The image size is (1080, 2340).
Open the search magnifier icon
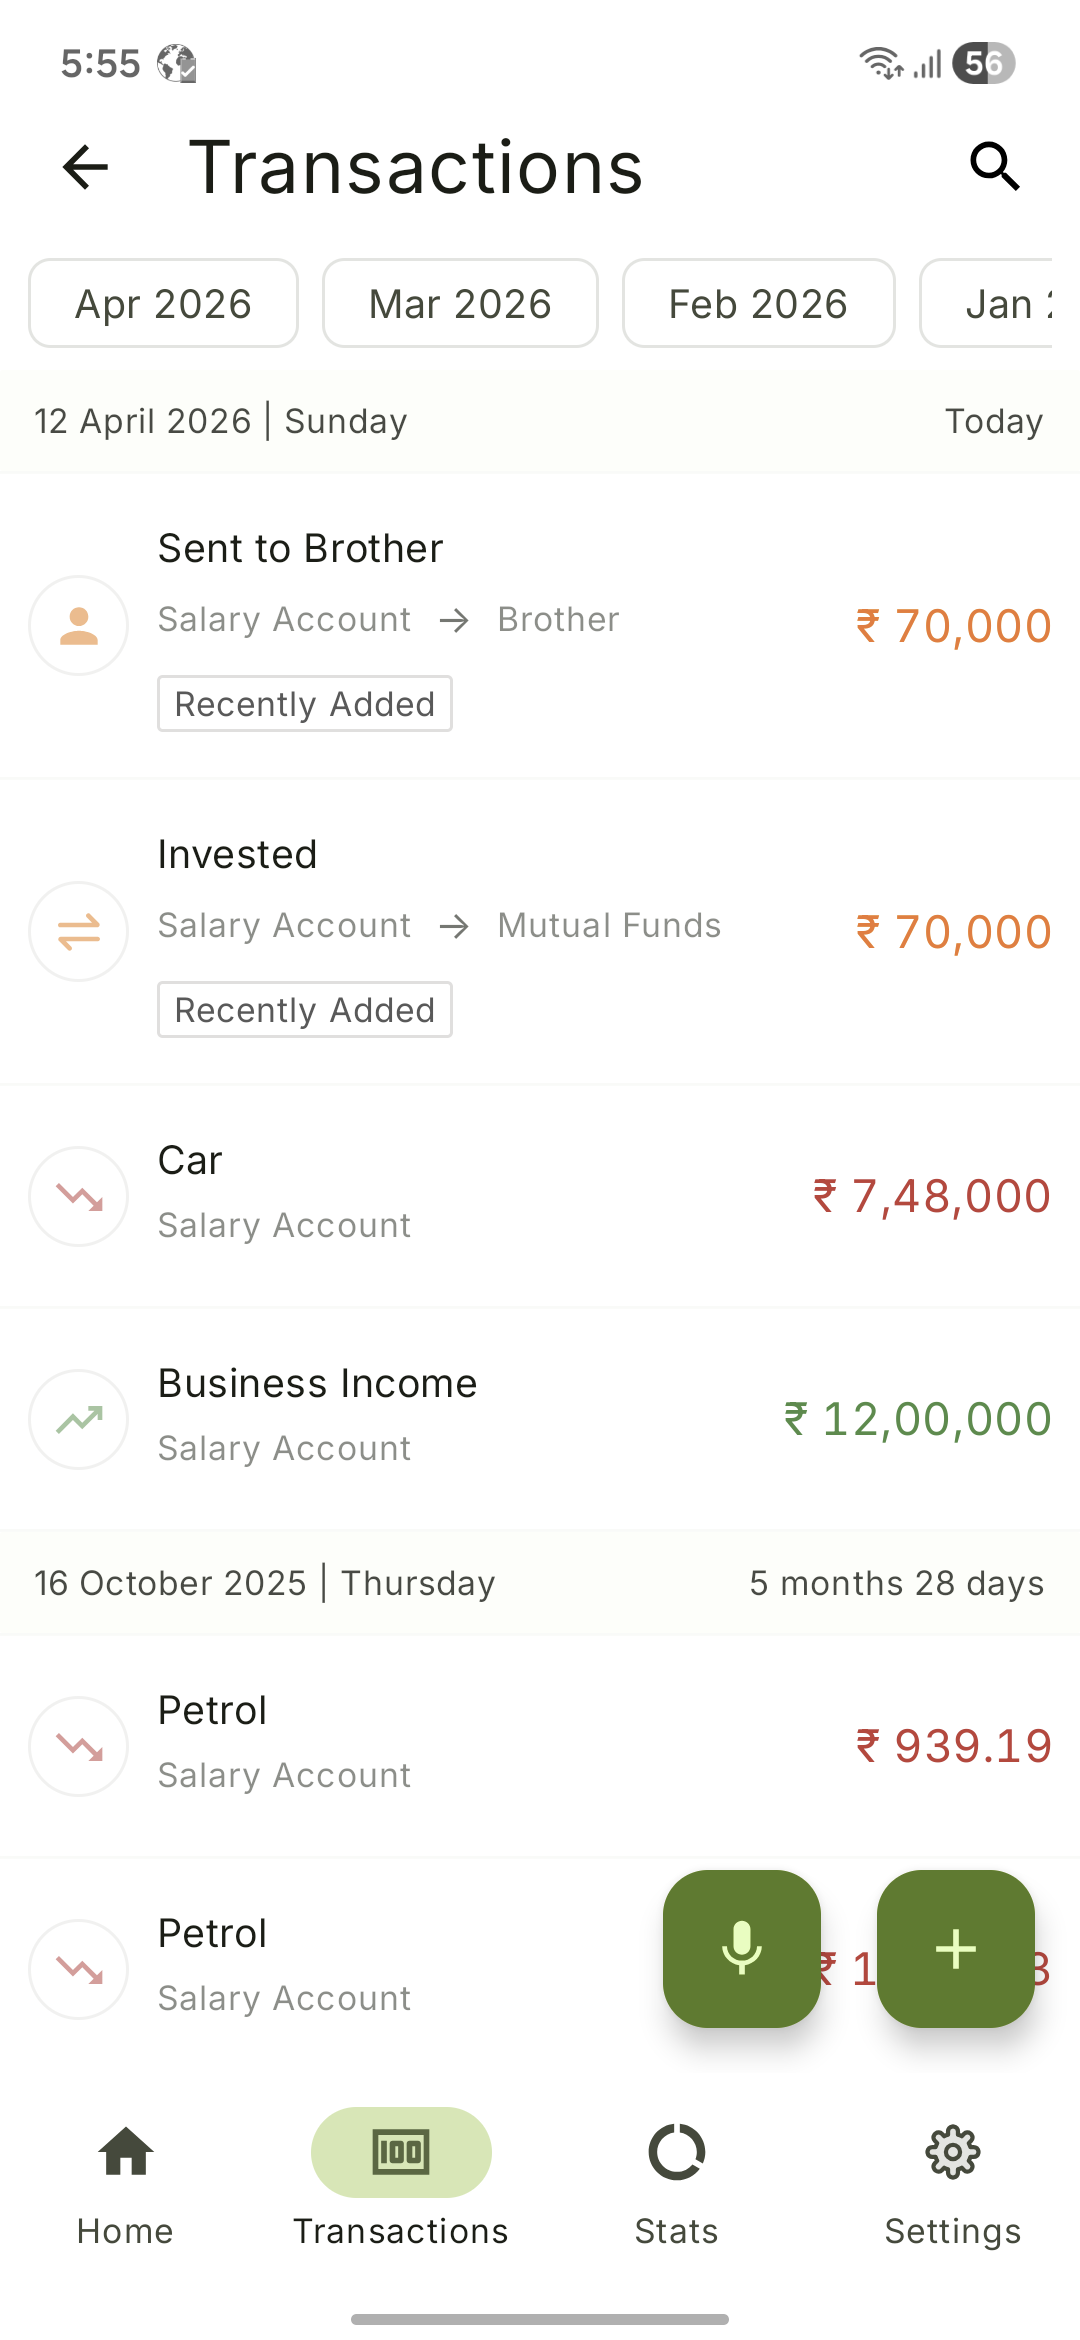click(x=994, y=166)
